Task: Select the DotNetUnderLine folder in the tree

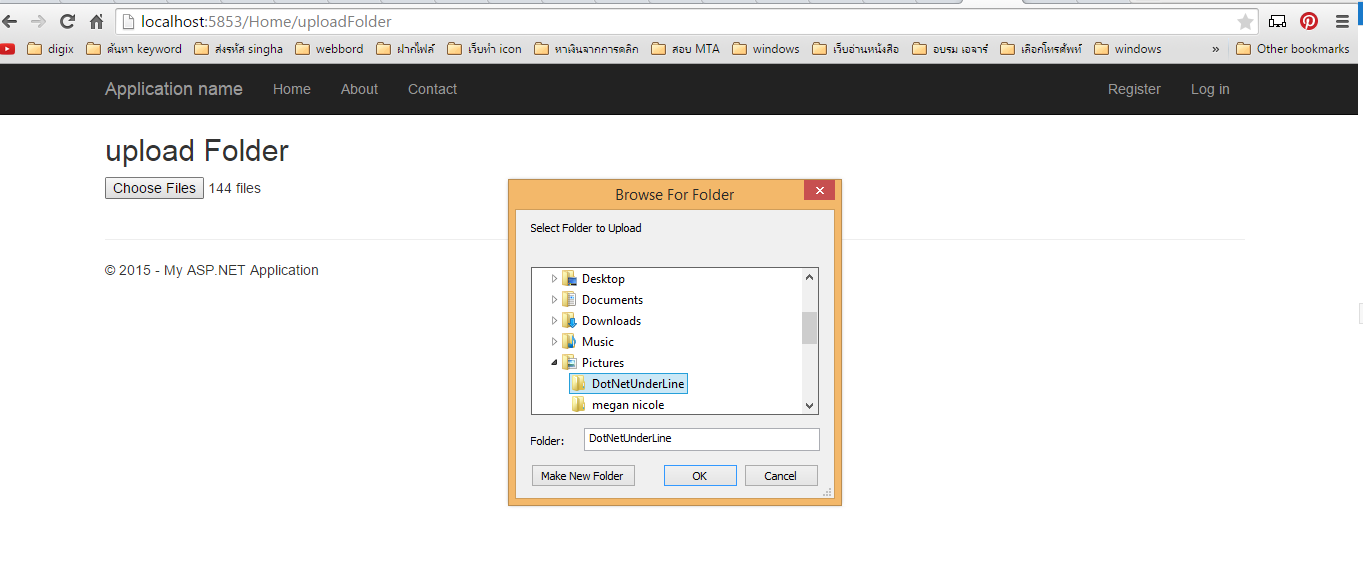Action: tap(636, 383)
